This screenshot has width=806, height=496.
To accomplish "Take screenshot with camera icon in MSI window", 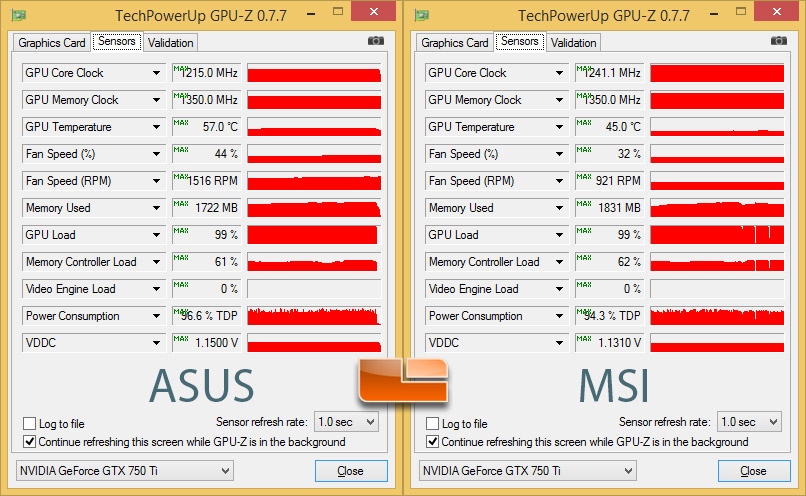I will [x=779, y=41].
